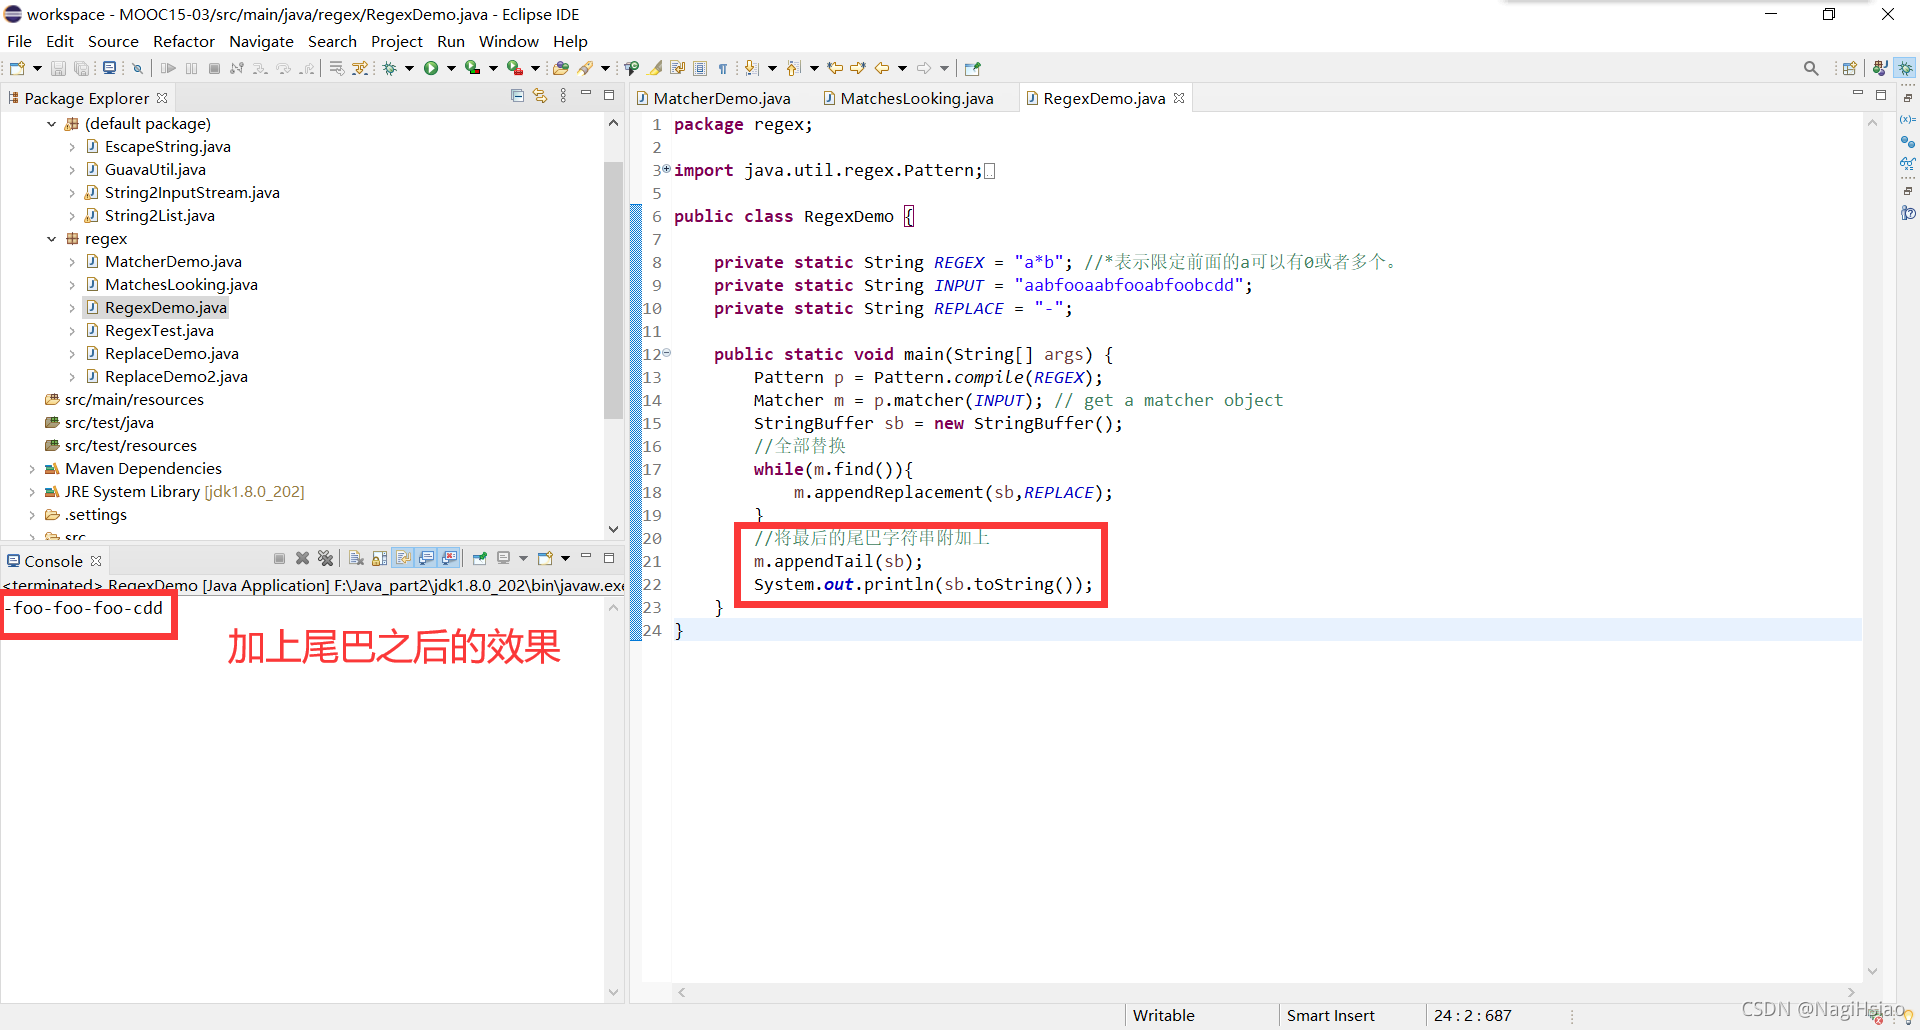Switch to the MatcherDemo.java editor tab
Image resolution: width=1920 pixels, height=1030 pixels.
click(713, 98)
